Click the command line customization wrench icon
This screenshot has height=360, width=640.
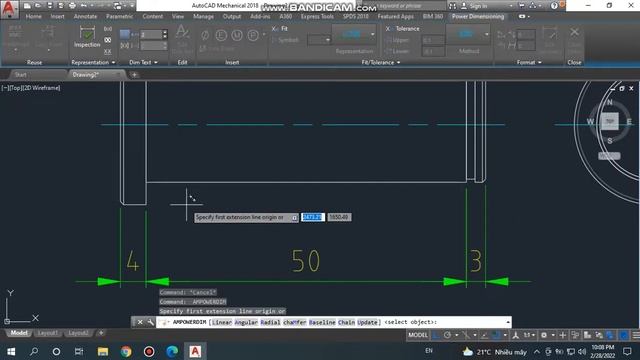(x=150, y=322)
